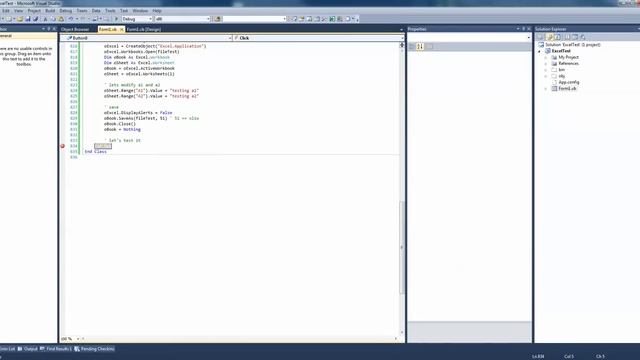Open the Tools menu

point(110,11)
